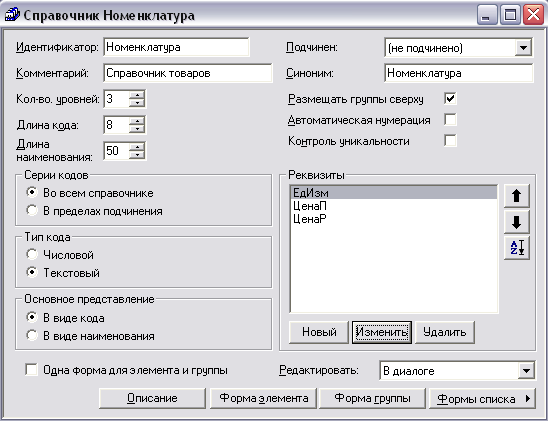Image resolution: width=548 pixels, height=421 pixels.
Task: Click the 'Новый' requisite button
Action: tap(319, 332)
